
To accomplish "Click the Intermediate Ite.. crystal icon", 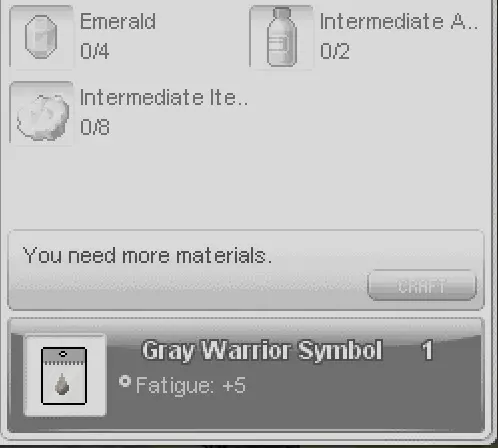I will (x=41, y=113).
